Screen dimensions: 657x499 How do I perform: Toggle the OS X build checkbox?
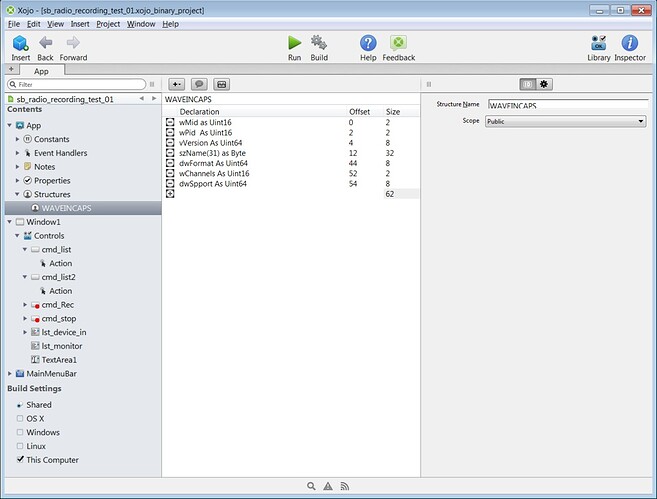20,418
